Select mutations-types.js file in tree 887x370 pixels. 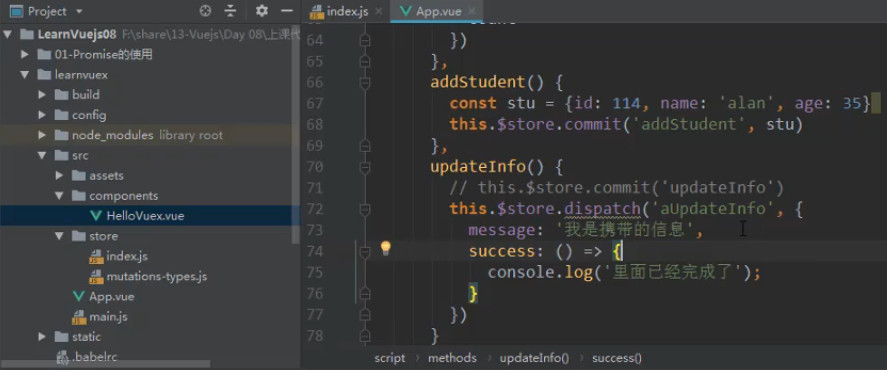click(x=157, y=277)
